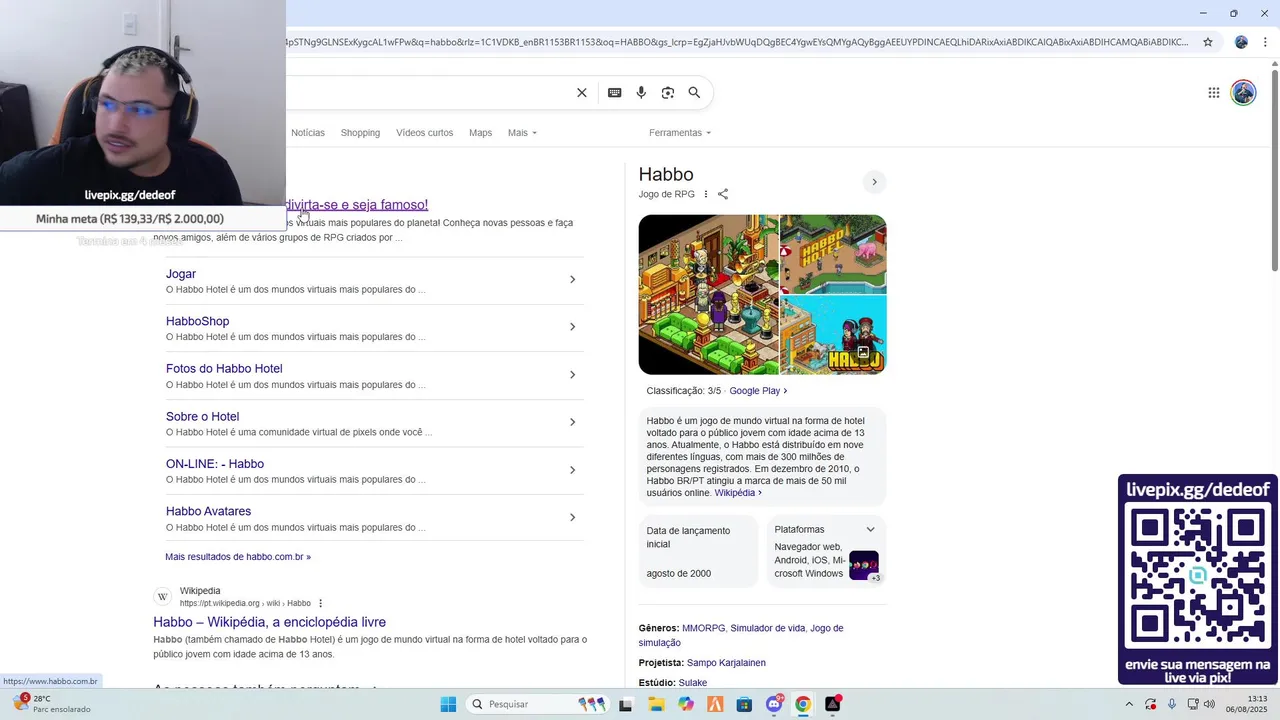Open the Google apps grid

coord(1214,93)
